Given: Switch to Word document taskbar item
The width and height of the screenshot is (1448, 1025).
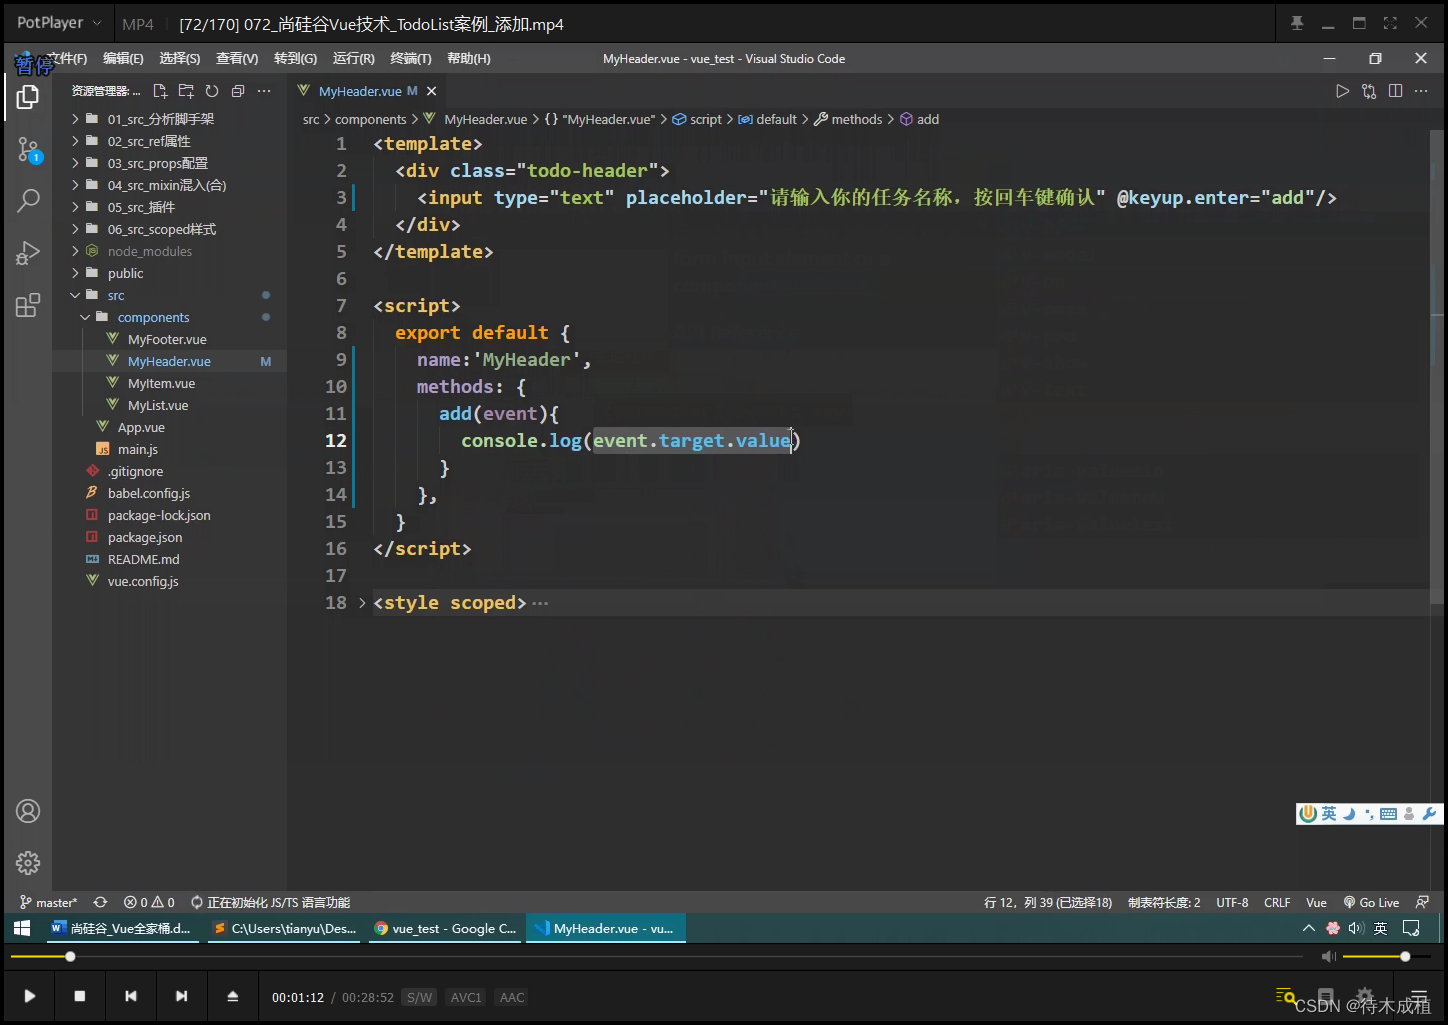Looking at the screenshot, I should [x=121, y=928].
